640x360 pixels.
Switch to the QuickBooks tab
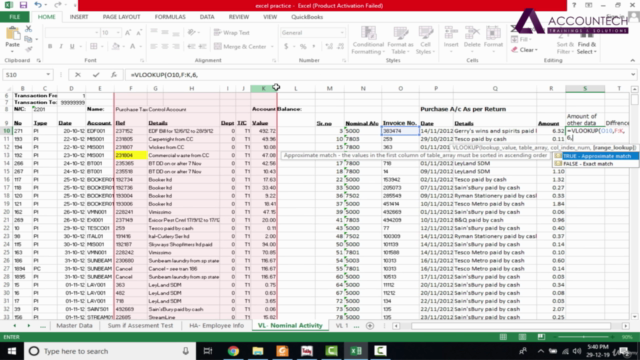point(307,17)
